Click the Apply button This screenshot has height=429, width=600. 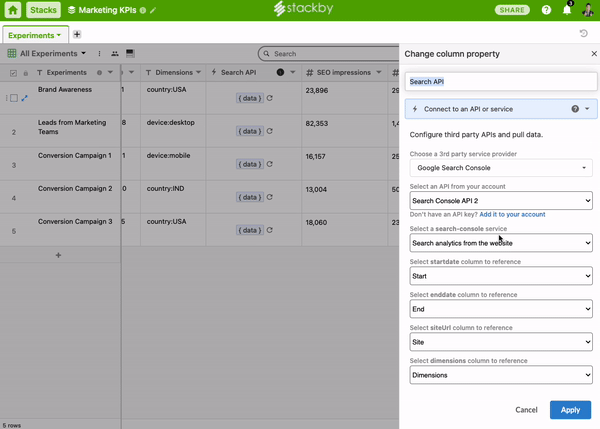pyautogui.click(x=570, y=410)
